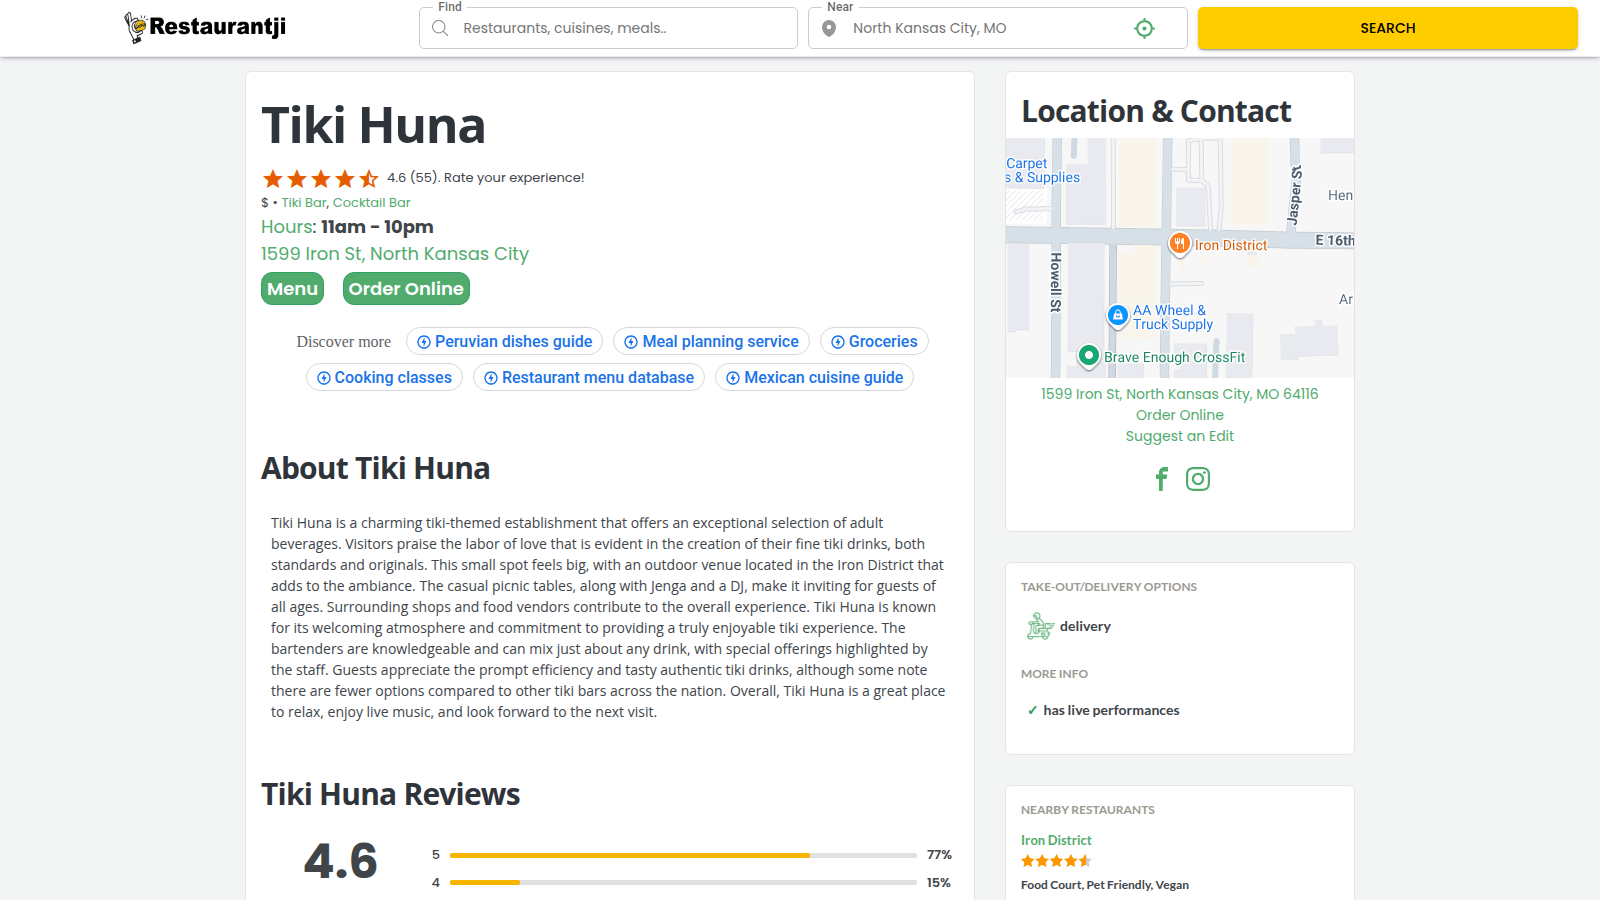This screenshot has height=900, width=1600.
Task: Click the AA Wheel & Truck Supply marker
Action: point(1117,315)
